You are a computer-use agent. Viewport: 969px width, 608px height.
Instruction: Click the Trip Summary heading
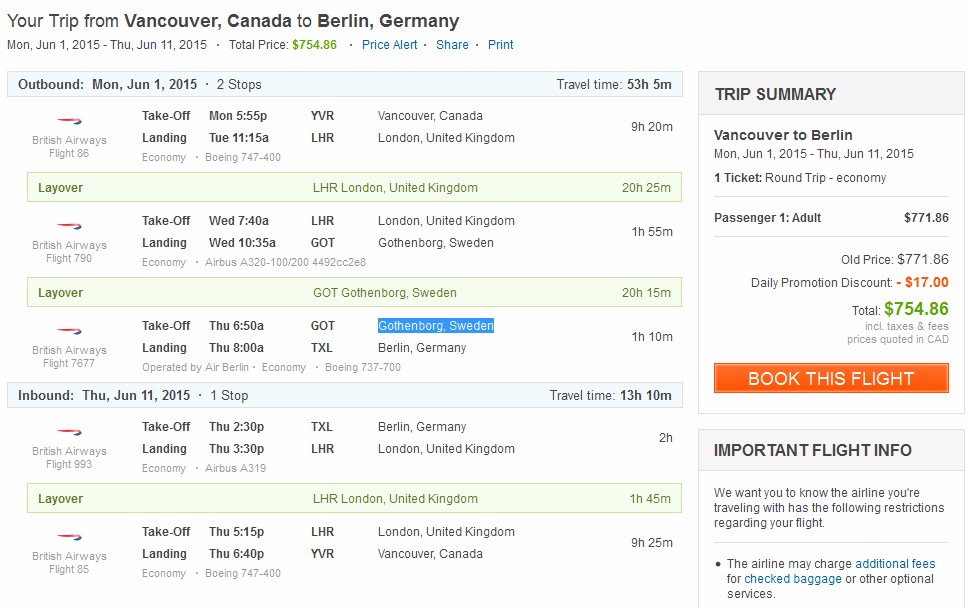(775, 94)
